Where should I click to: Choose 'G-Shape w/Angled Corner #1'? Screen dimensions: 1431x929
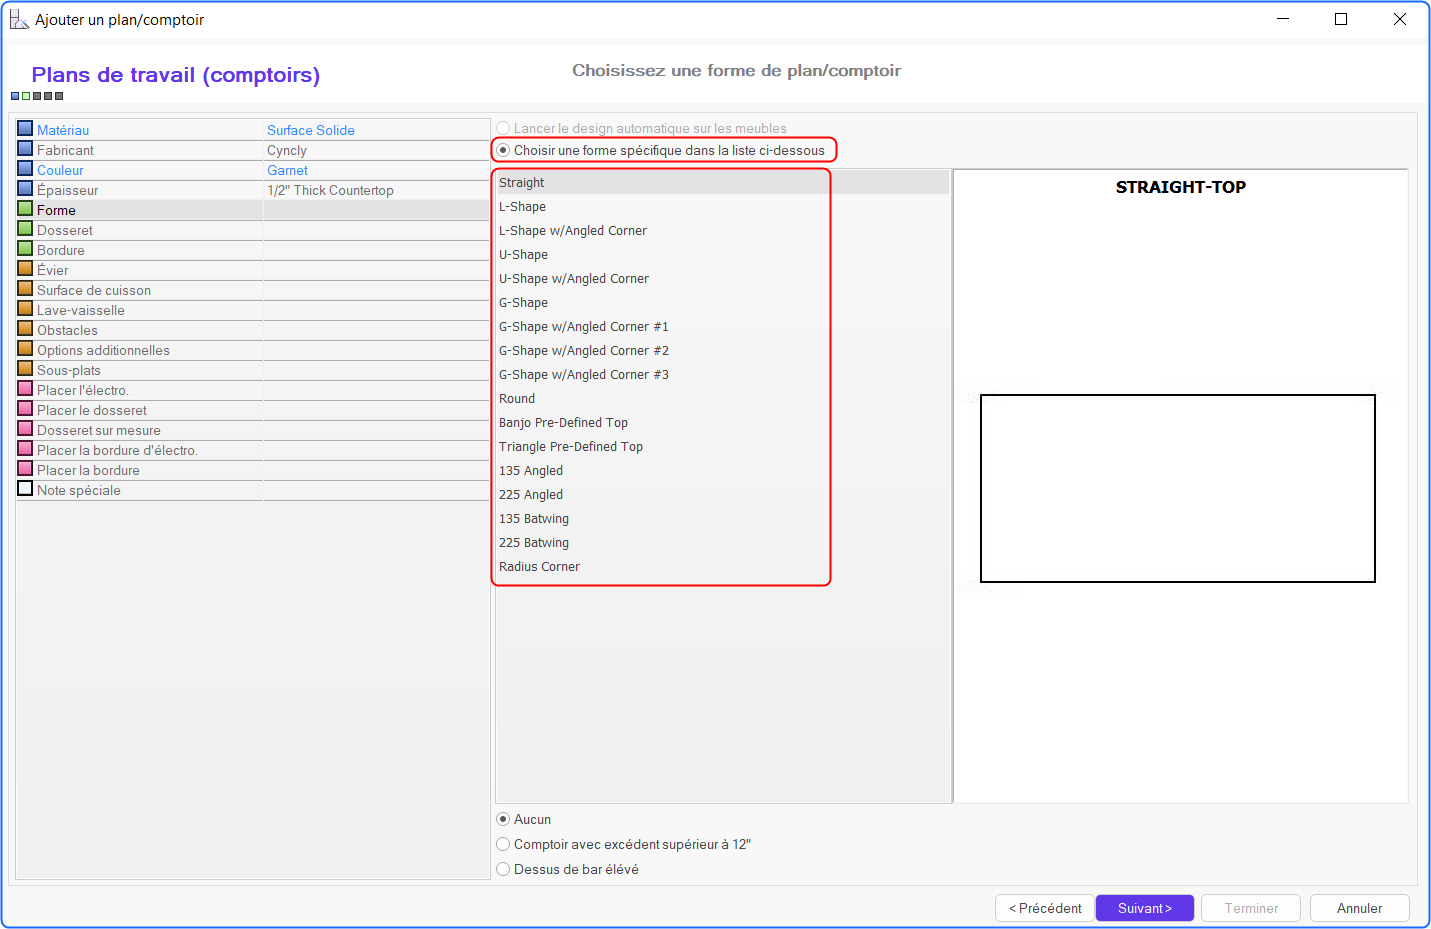722,326
